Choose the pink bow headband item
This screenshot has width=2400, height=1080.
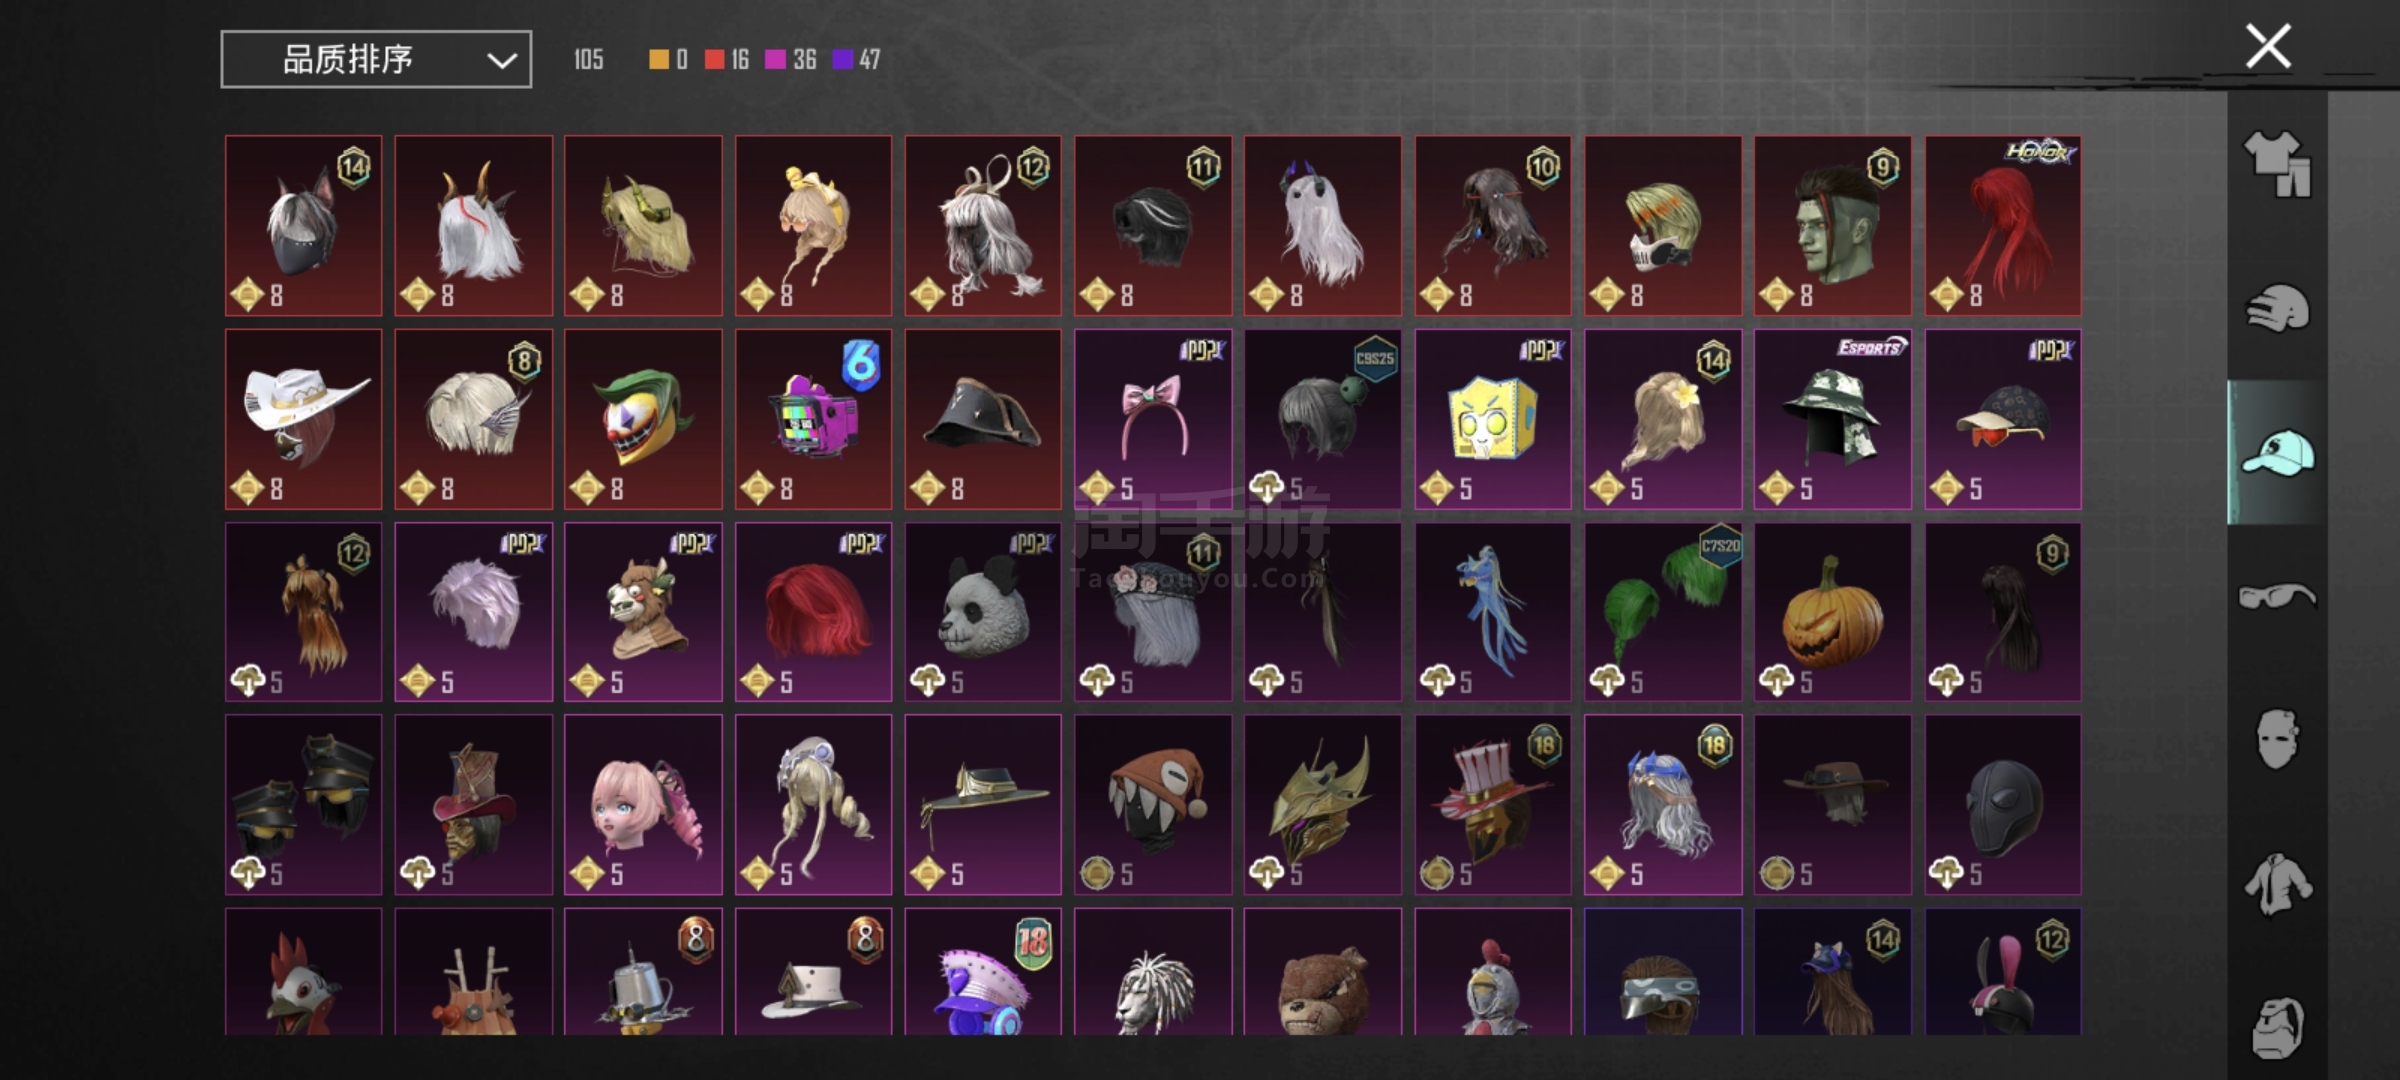[1153, 420]
